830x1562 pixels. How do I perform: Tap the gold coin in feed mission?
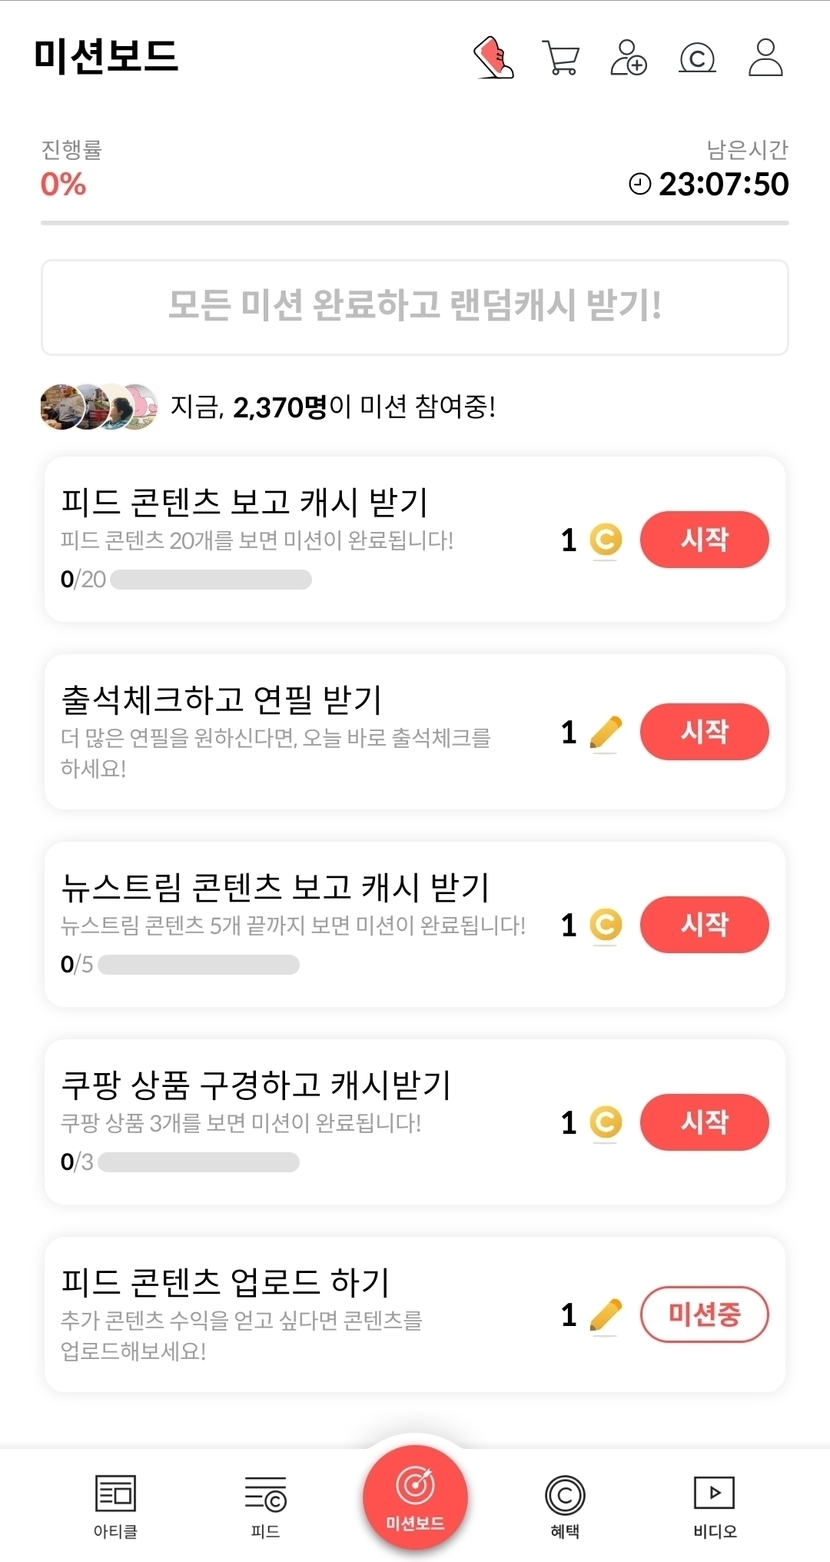(x=604, y=541)
